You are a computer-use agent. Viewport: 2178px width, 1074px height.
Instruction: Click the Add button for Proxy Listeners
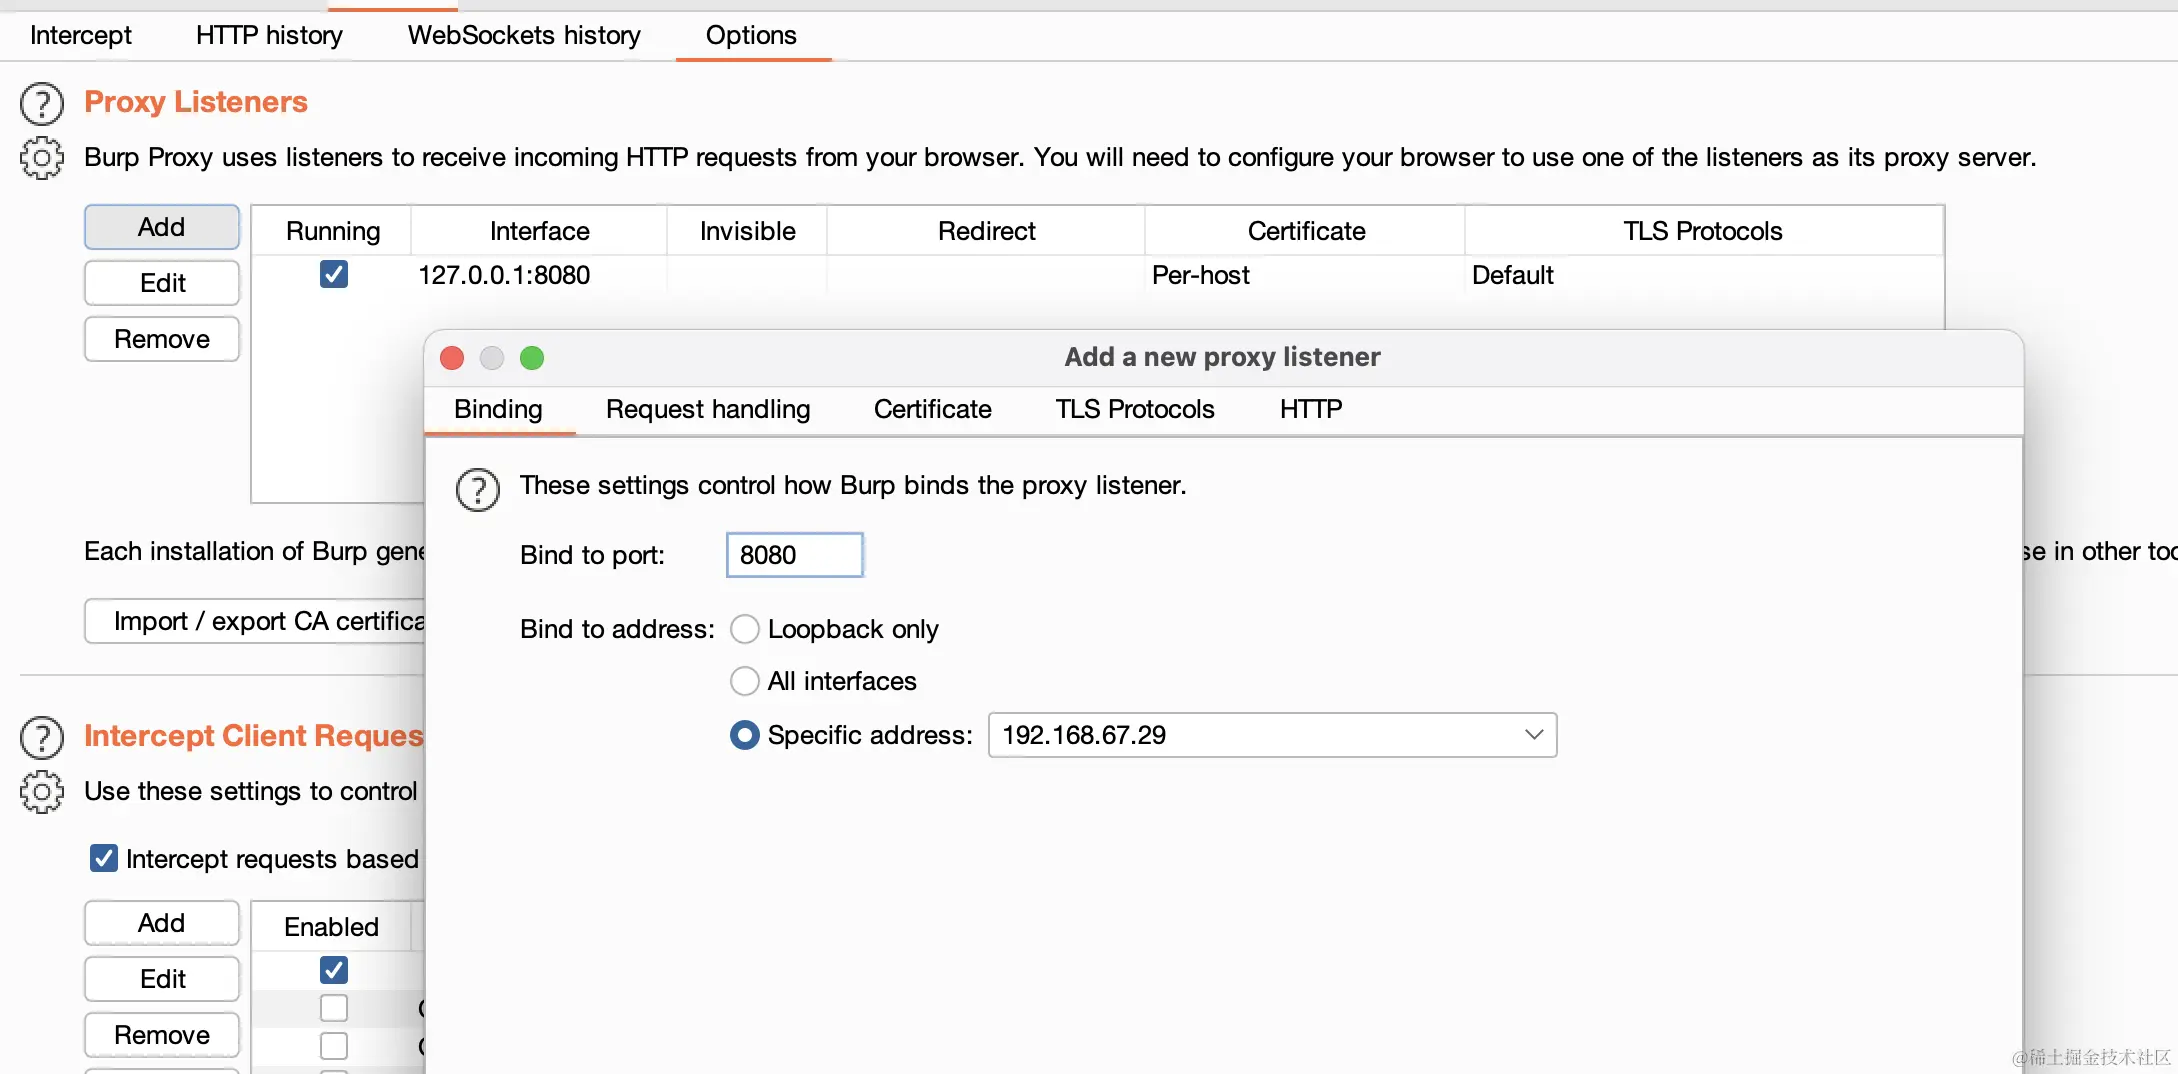162,227
